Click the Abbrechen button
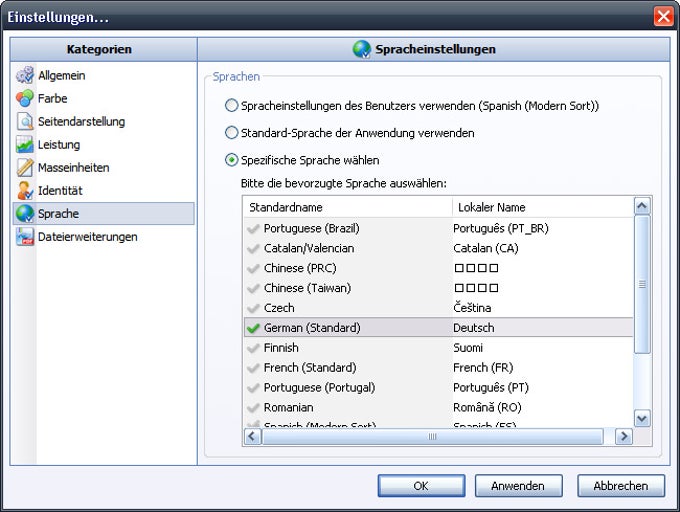The width and height of the screenshot is (680, 512). tap(621, 486)
